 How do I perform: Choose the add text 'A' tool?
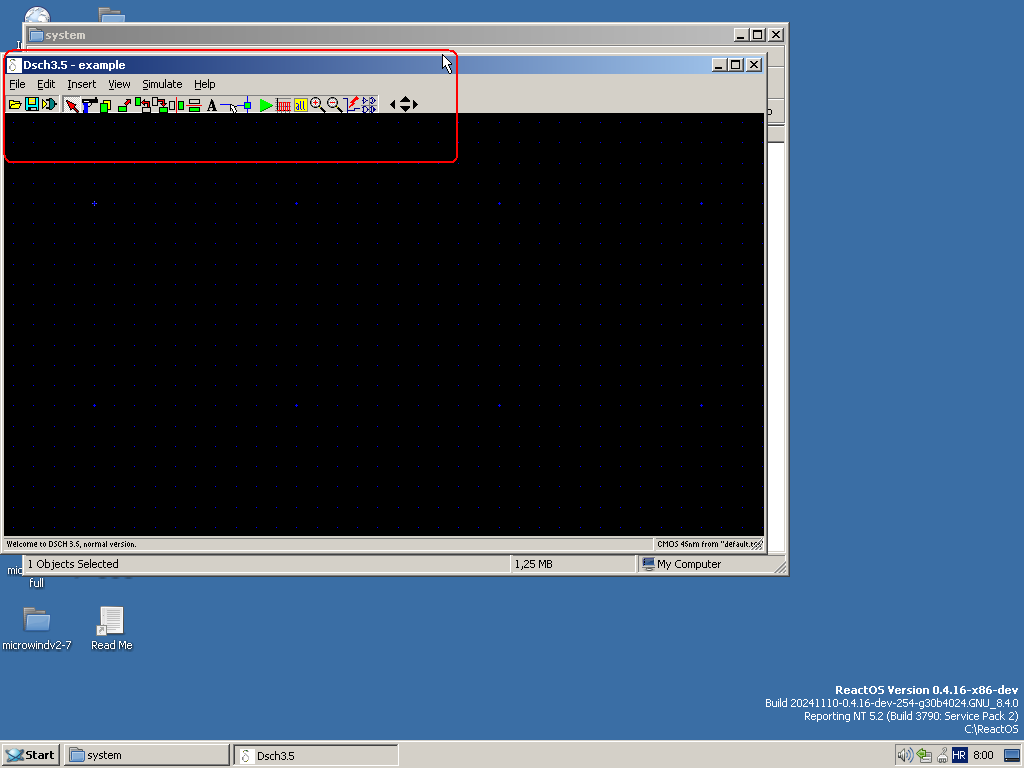(212, 104)
